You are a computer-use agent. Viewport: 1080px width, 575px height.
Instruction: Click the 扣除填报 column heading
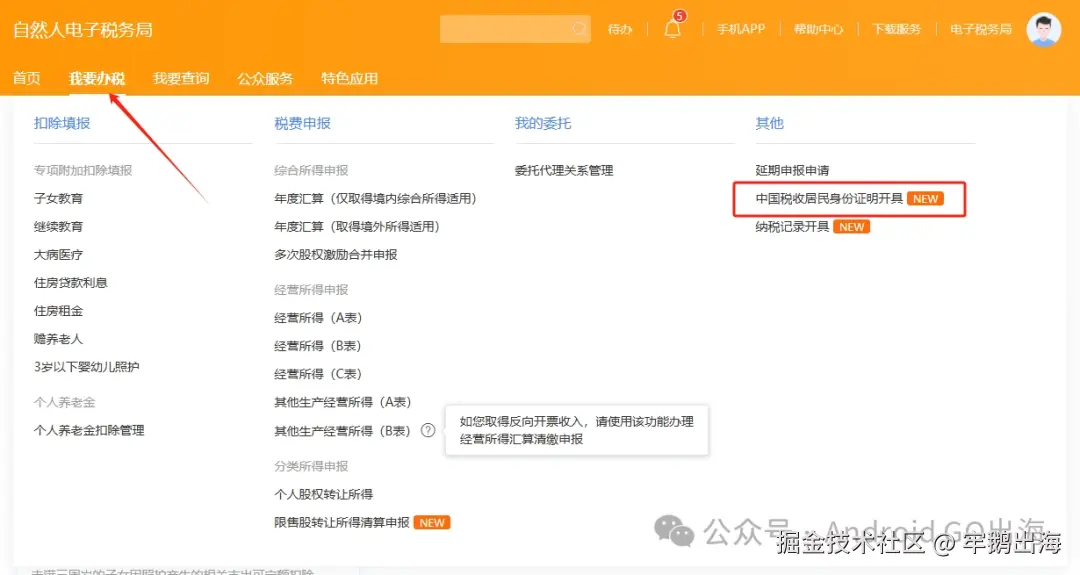(62, 123)
